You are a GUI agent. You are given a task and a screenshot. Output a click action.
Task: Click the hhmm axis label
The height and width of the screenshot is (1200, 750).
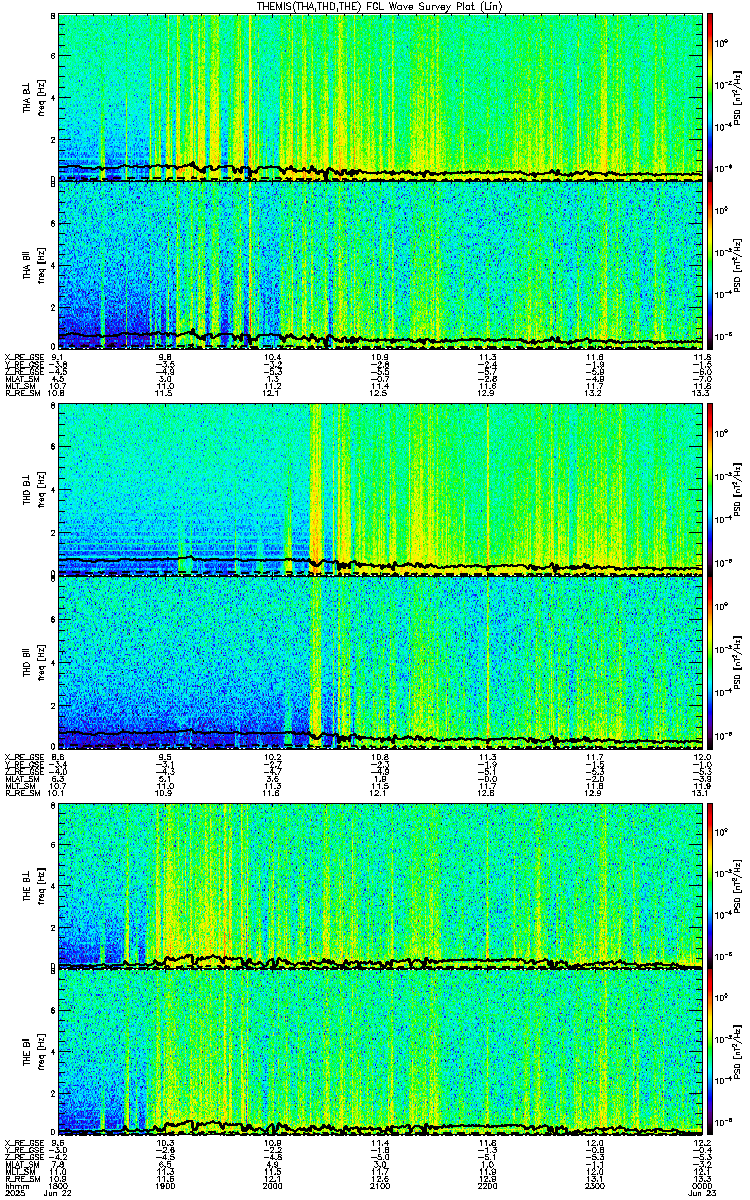tap(15, 1185)
